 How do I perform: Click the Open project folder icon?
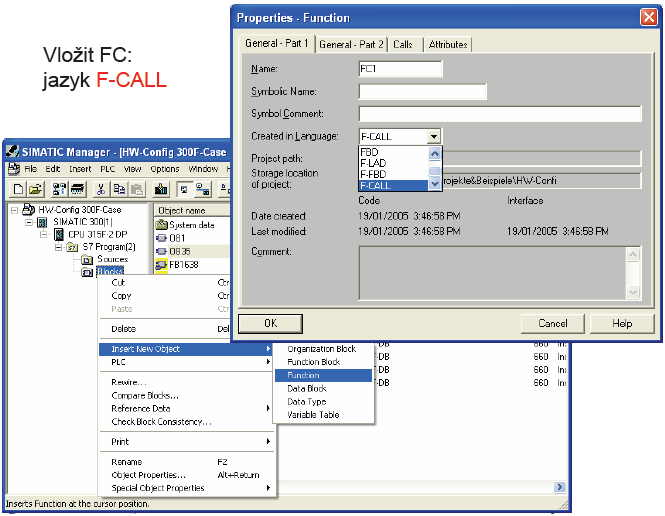[36, 189]
